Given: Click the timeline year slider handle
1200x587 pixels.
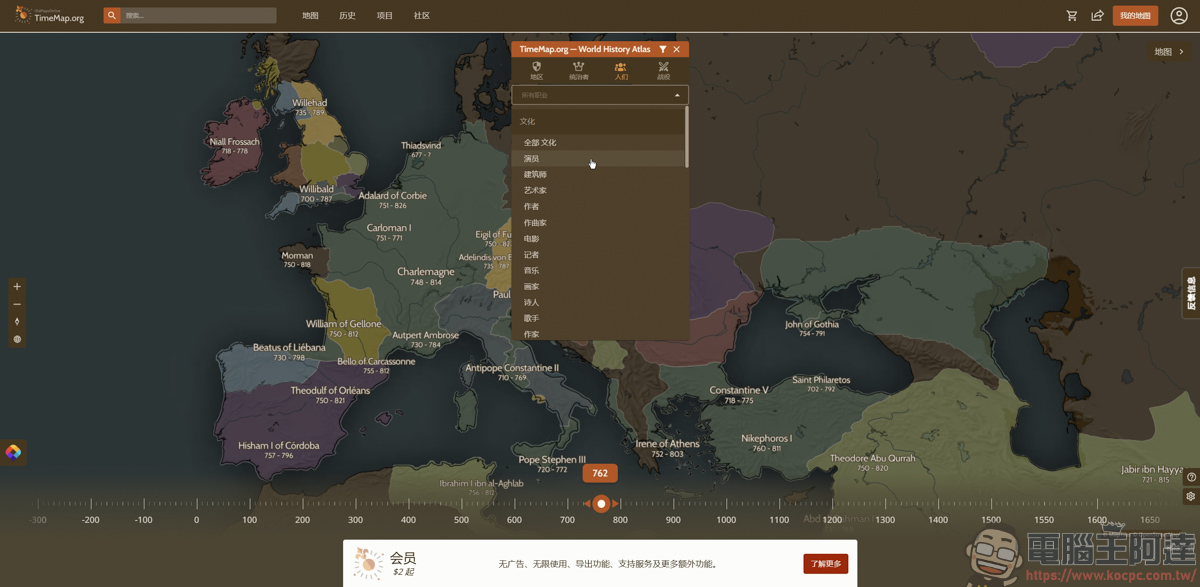Looking at the screenshot, I should (601, 504).
